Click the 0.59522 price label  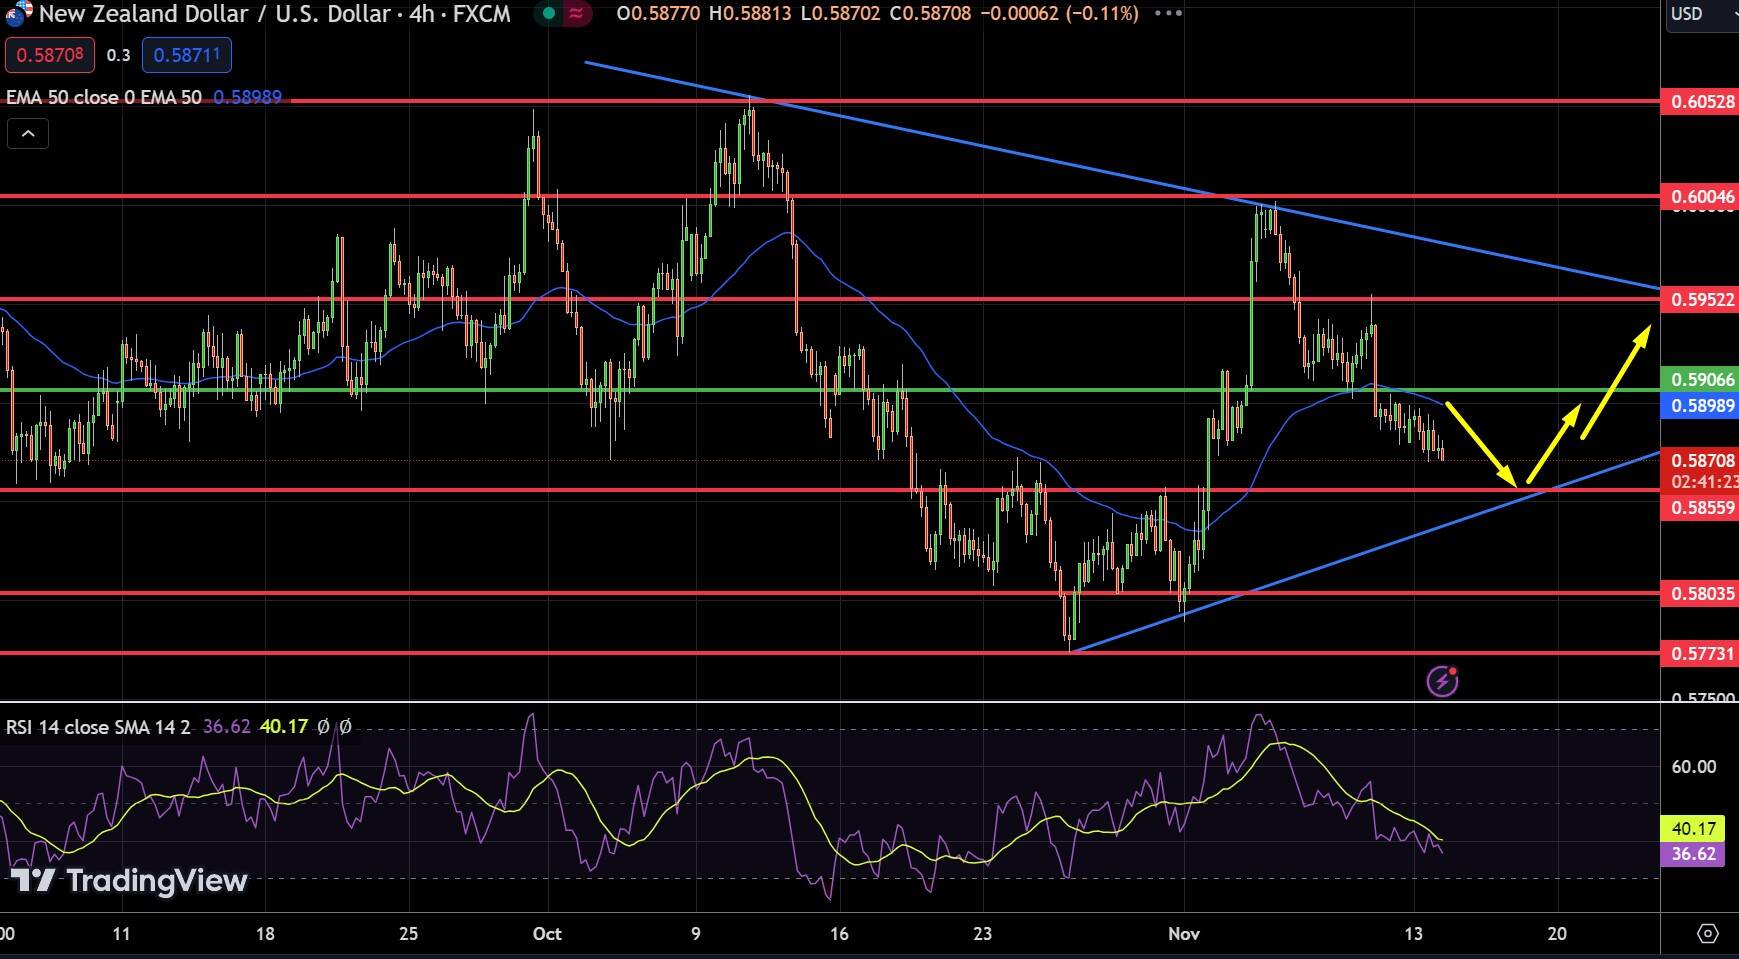tap(1699, 300)
